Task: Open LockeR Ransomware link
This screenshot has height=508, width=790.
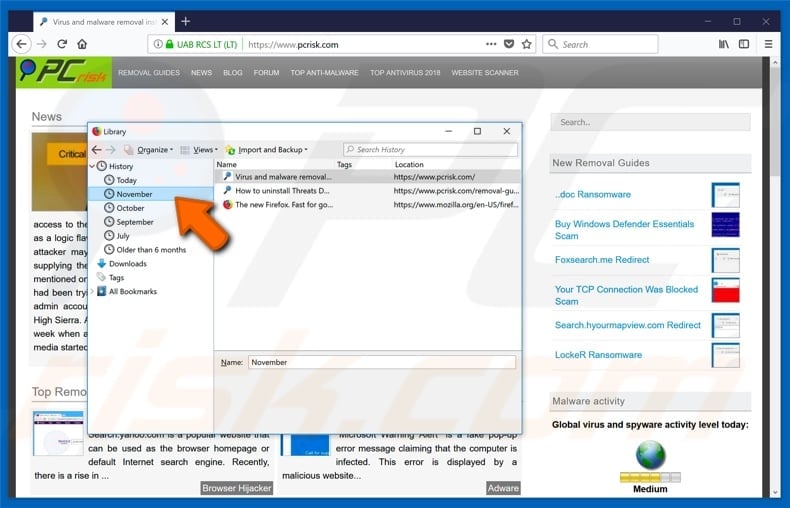Action: pyautogui.click(x=598, y=355)
